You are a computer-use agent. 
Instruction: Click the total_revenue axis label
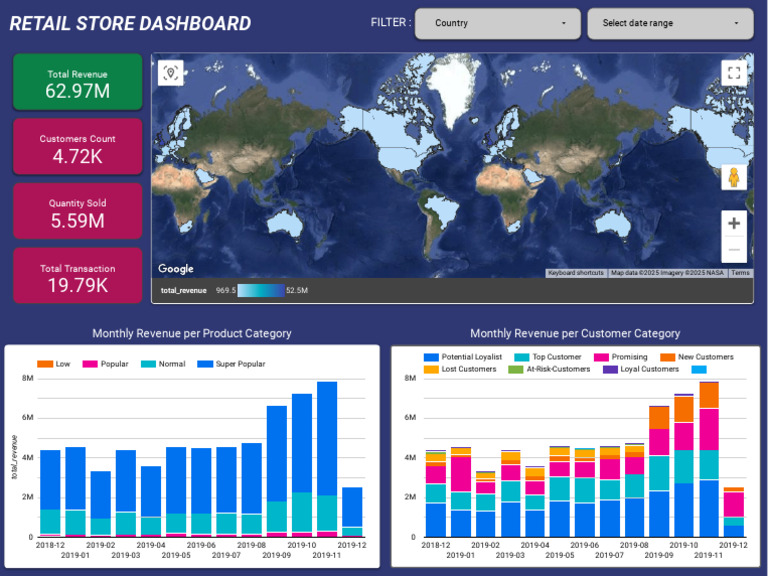[x=14, y=457]
